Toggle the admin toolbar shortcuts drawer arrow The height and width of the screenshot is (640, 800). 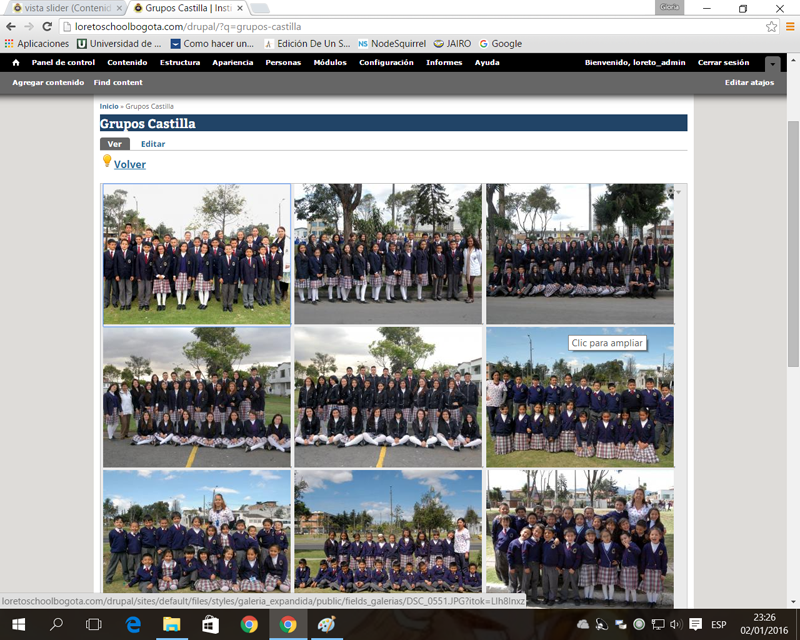[771, 64]
